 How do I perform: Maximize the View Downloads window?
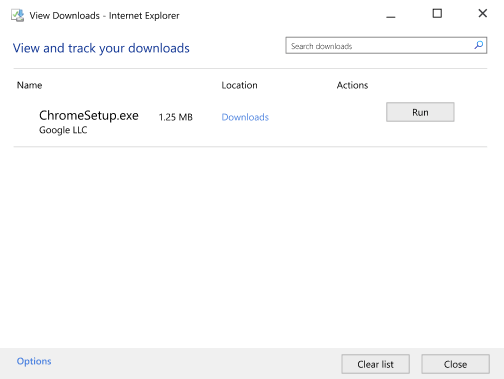(437, 14)
